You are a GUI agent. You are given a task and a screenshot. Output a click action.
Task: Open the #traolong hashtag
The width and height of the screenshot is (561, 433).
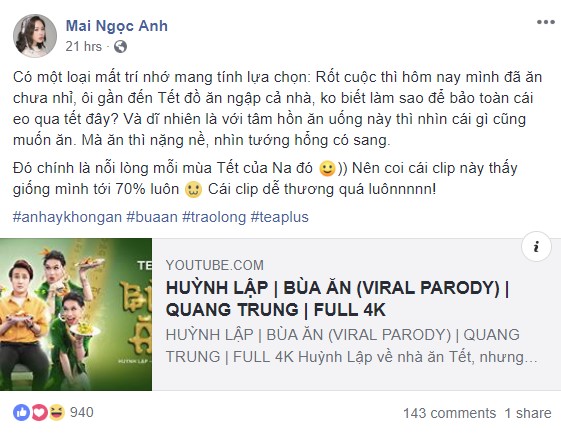(x=214, y=217)
